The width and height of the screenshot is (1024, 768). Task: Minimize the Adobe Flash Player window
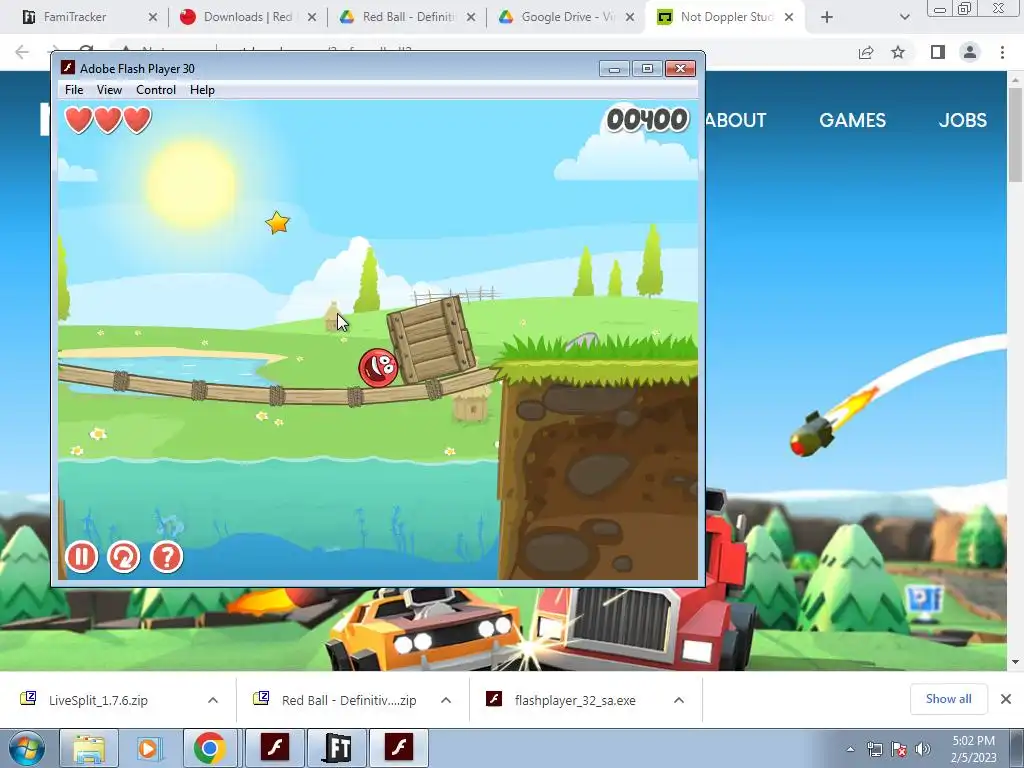[x=614, y=69]
